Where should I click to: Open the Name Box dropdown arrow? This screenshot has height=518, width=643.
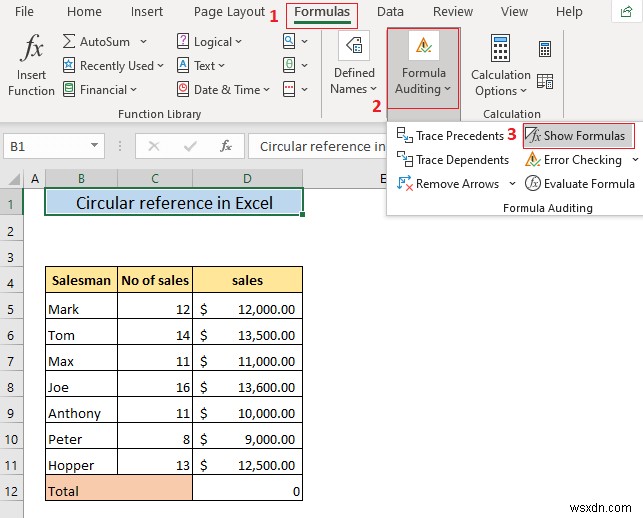(x=94, y=145)
